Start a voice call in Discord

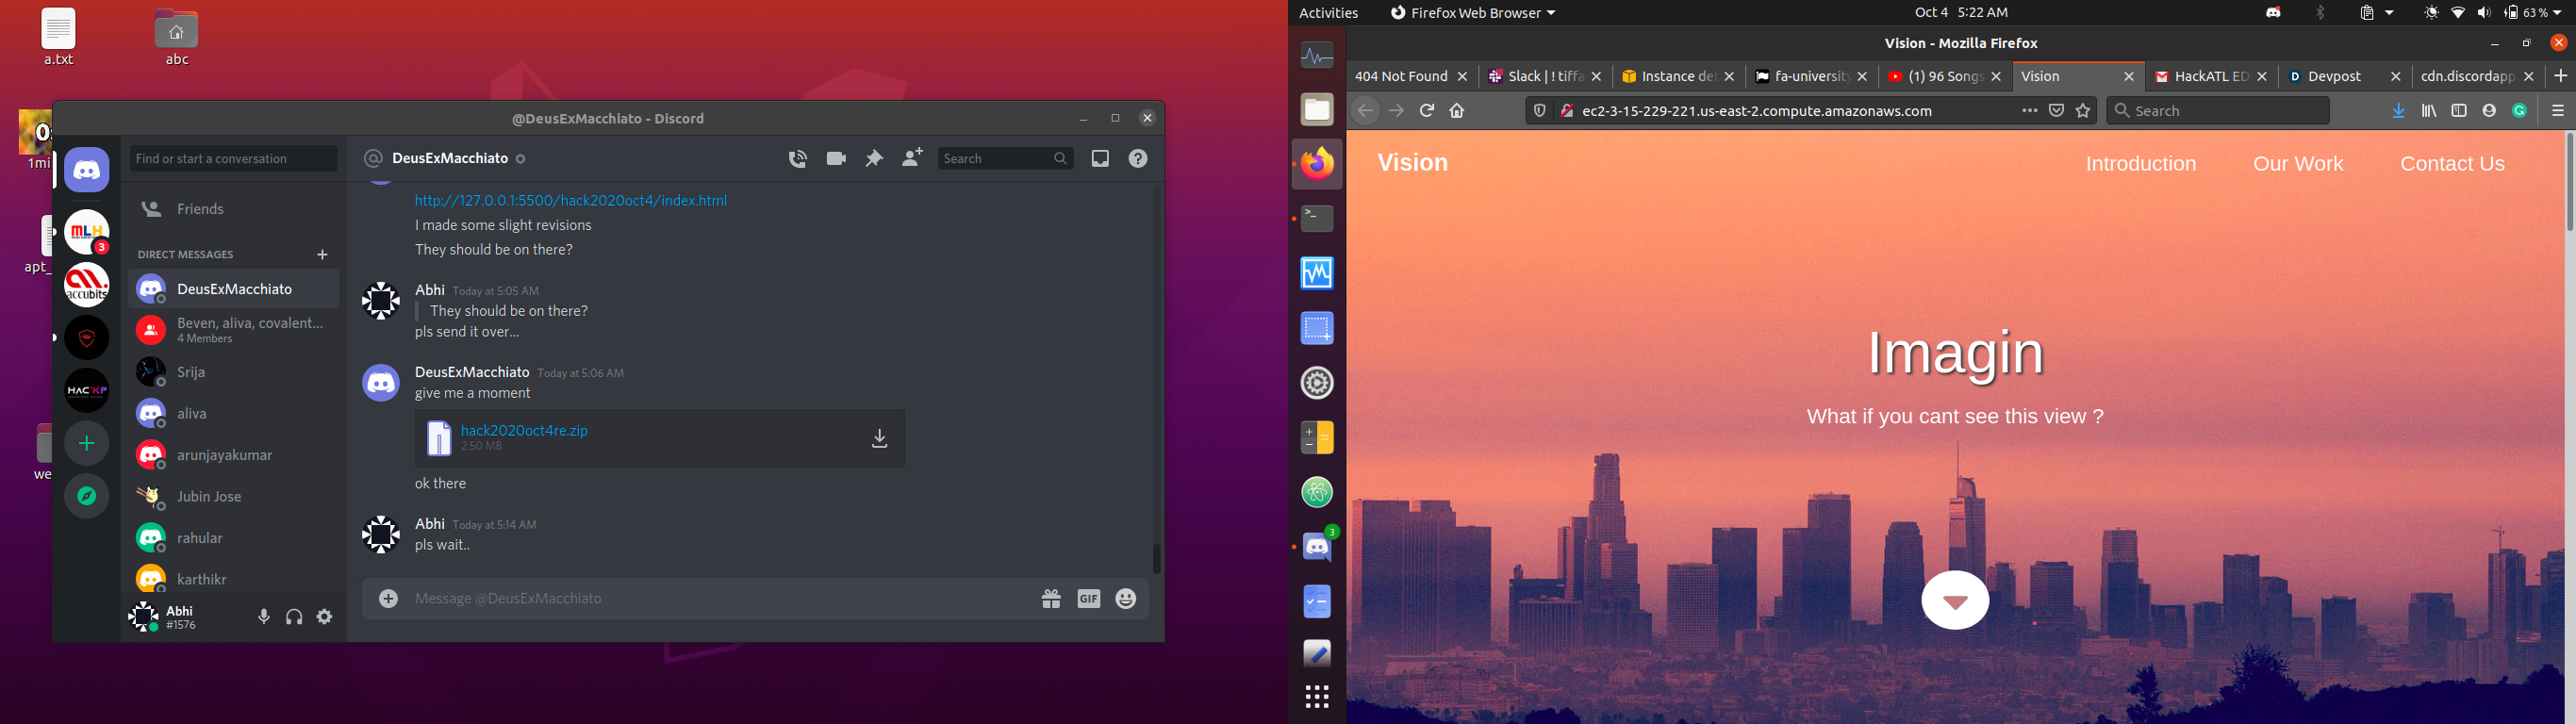(797, 158)
